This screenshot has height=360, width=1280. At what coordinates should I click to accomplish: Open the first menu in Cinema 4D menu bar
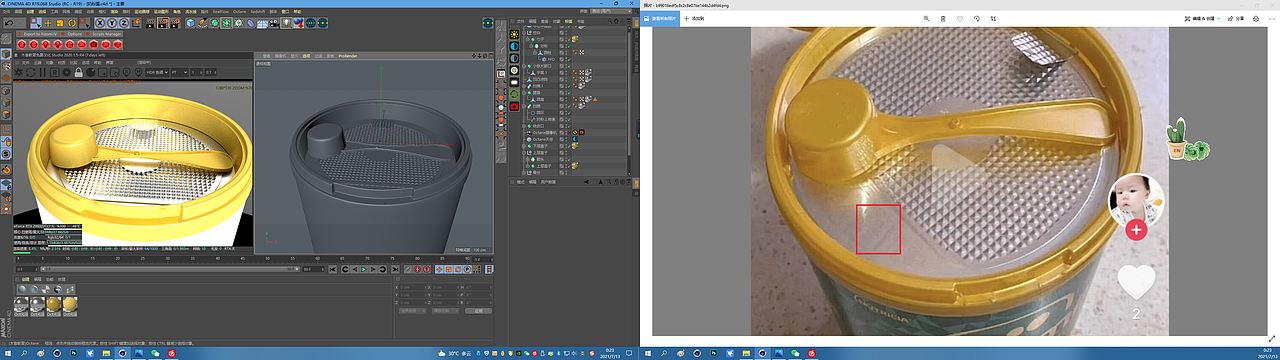(x=7, y=12)
